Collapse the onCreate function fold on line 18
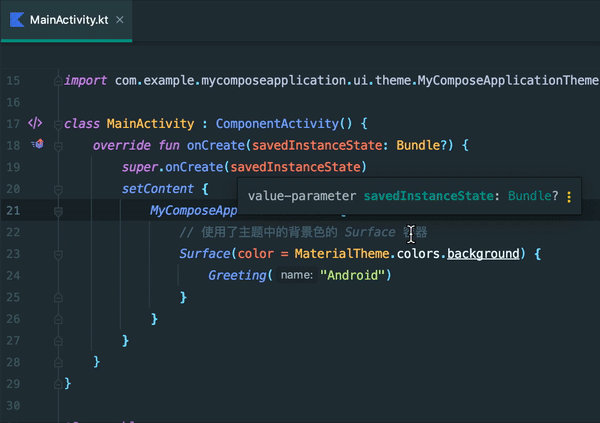Screen dimensions: 600x423 [x=58, y=146]
